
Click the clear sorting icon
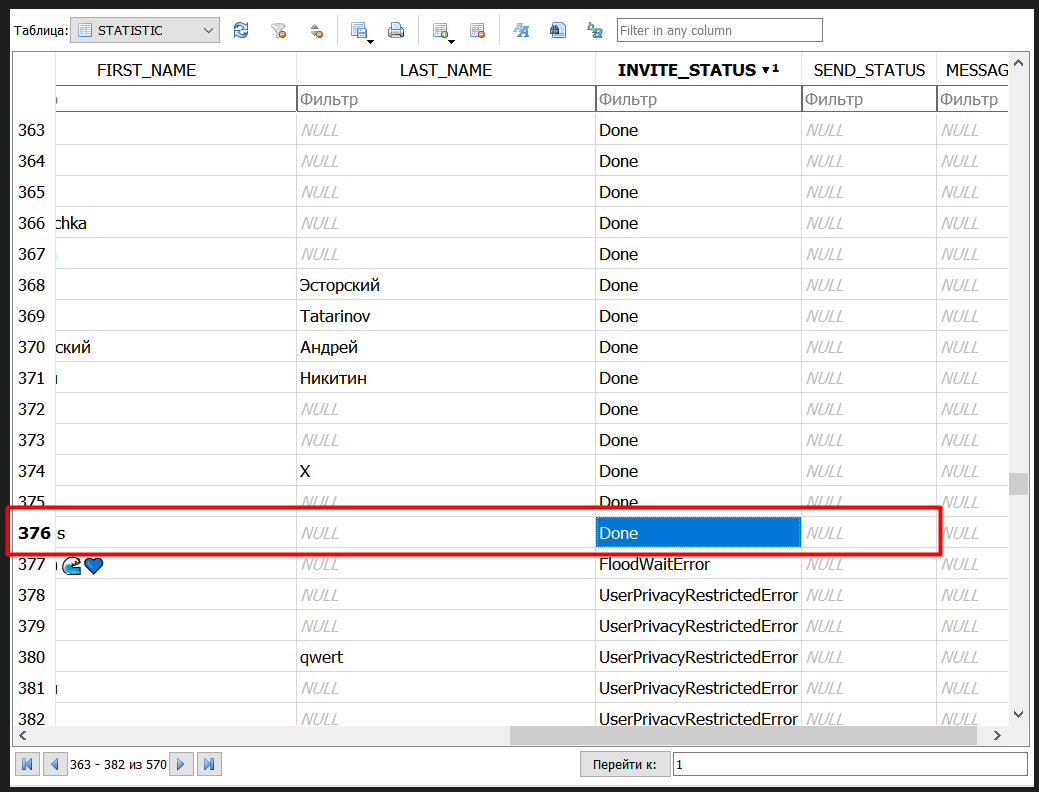coord(316,31)
